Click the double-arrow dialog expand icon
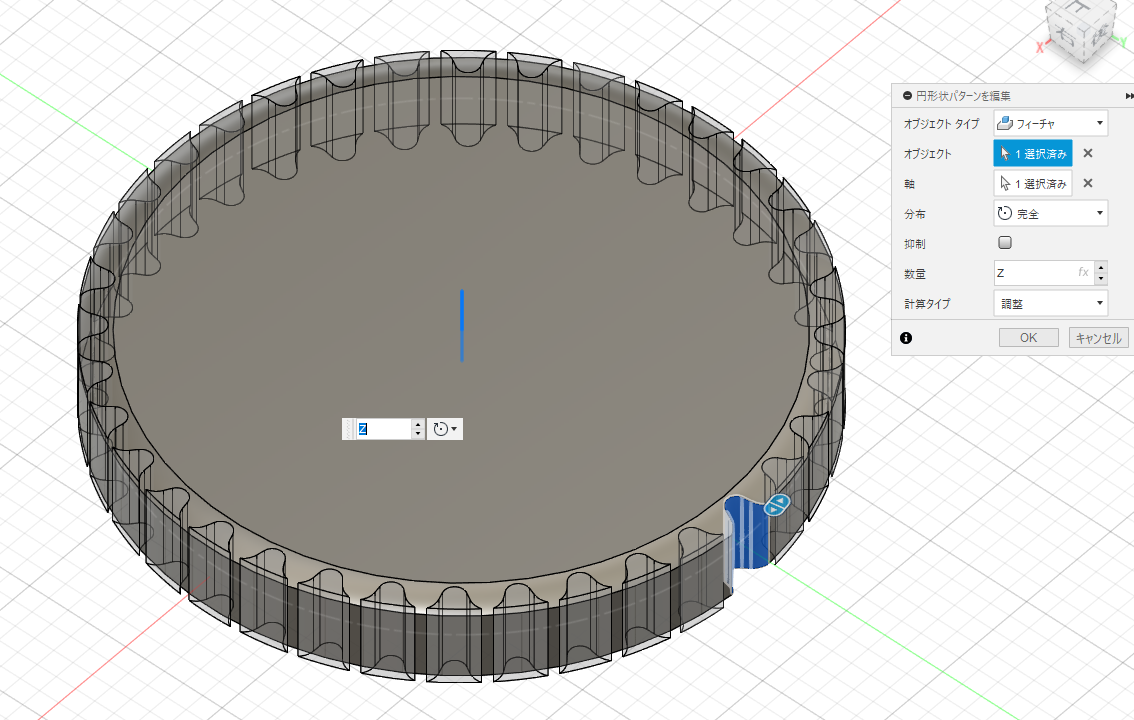The height and width of the screenshot is (720, 1134). (1129, 96)
